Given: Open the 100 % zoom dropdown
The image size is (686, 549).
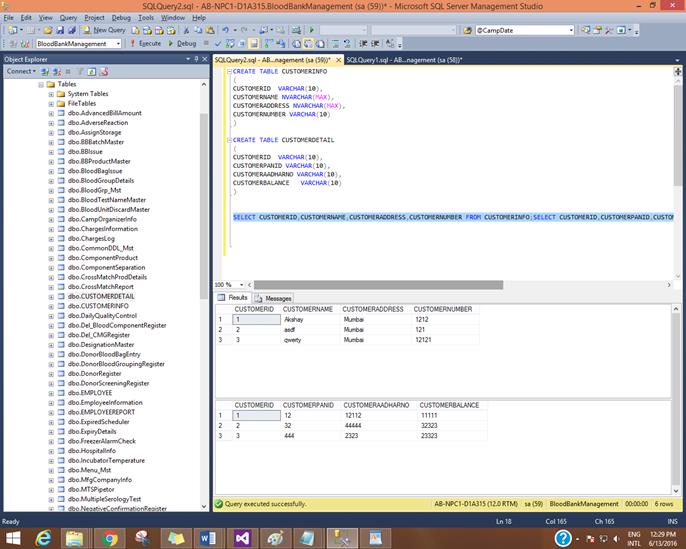Looking at the screenshot, I should tap(242, 285).
